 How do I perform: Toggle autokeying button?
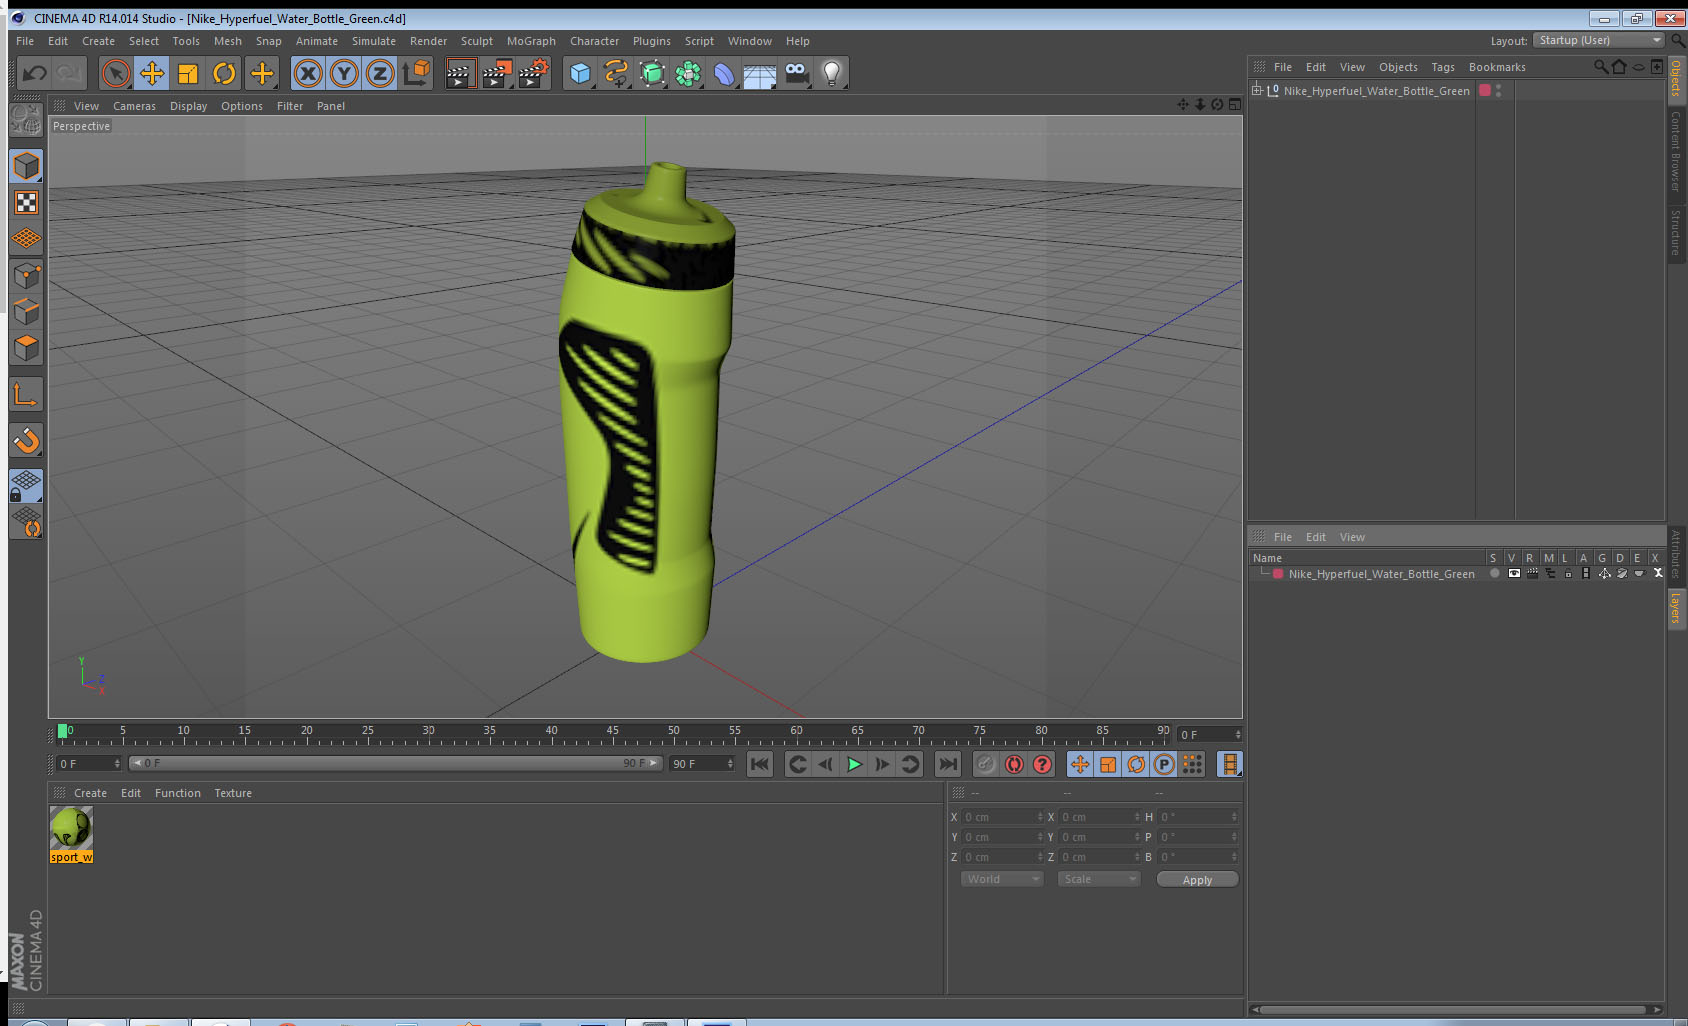(1014, 765)
